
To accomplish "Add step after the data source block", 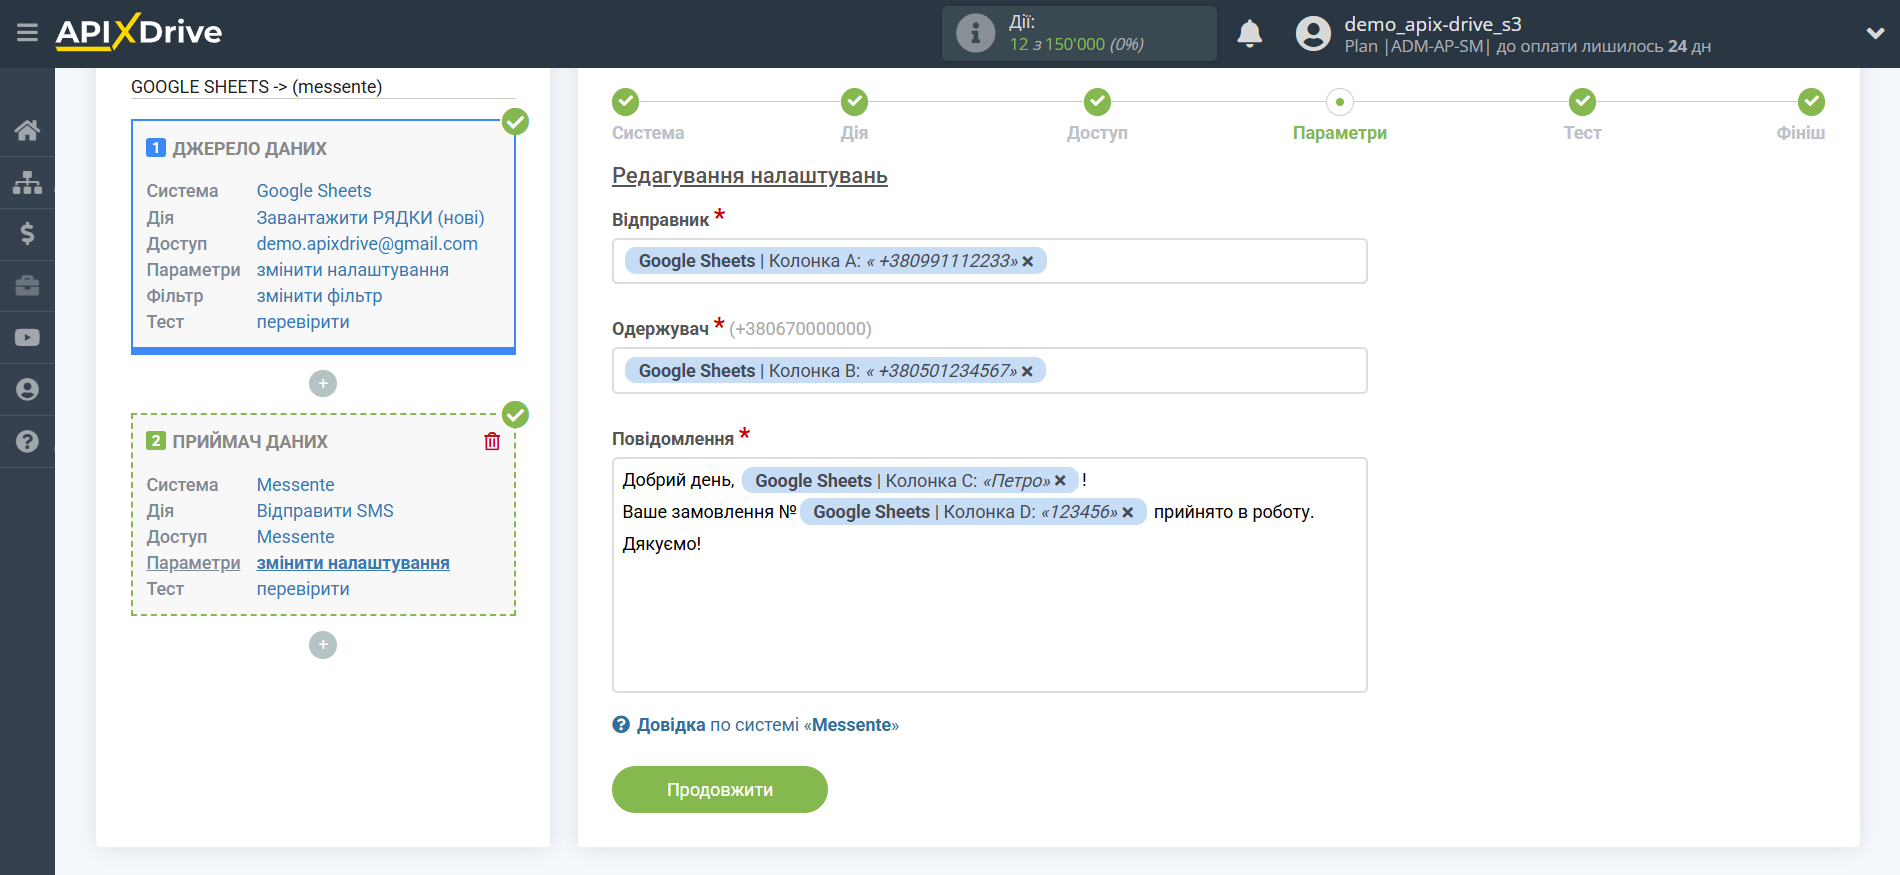I will (x=323, y=384).
